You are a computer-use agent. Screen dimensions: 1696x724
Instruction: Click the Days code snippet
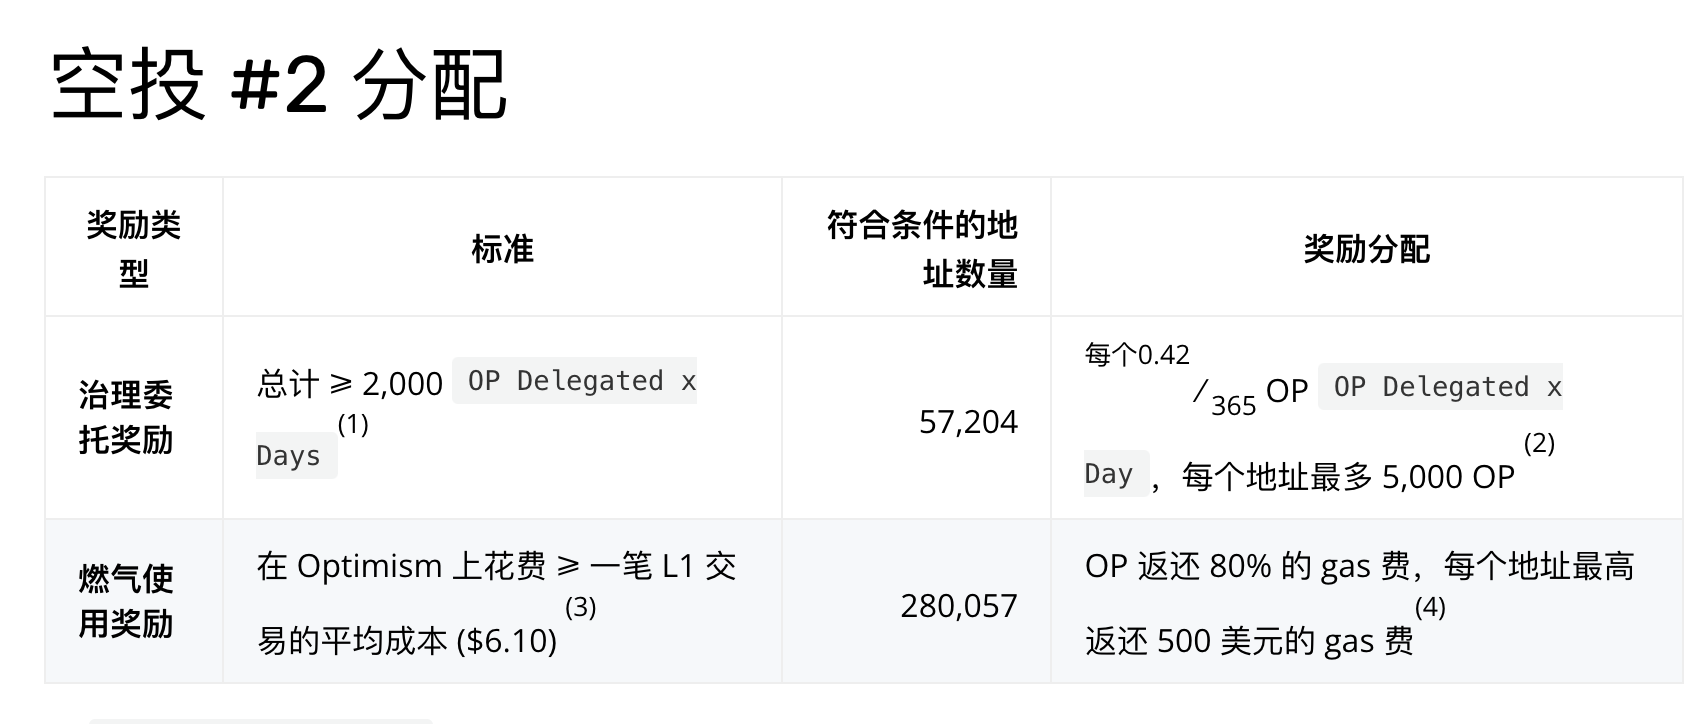[x=296, y=456]
